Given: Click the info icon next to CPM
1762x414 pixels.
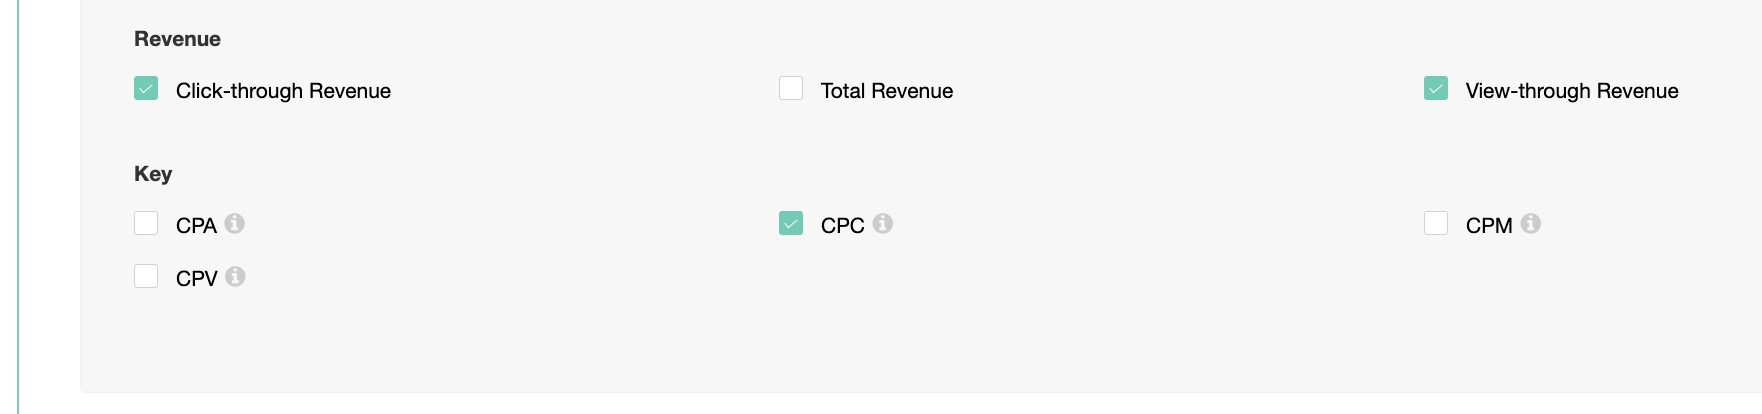Looking at the screenshot, I should pyautogui.click(x=1530, y=224).
